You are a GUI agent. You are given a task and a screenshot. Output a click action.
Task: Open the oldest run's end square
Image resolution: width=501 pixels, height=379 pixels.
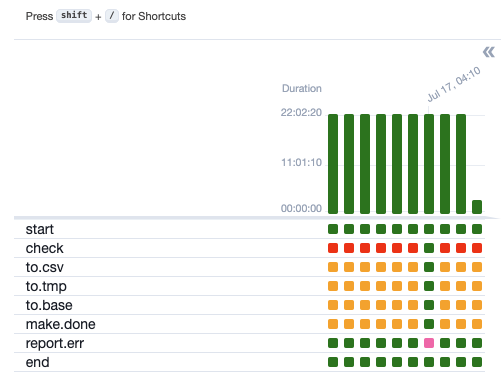click(x=333, y=362)
